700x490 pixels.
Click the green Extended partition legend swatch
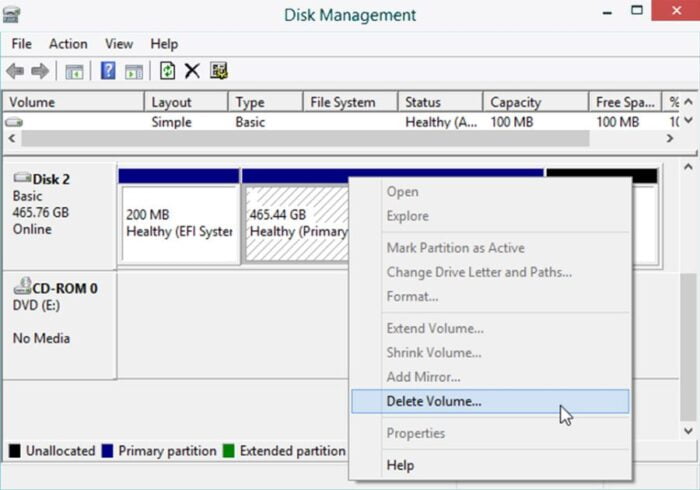click(229, 451)
